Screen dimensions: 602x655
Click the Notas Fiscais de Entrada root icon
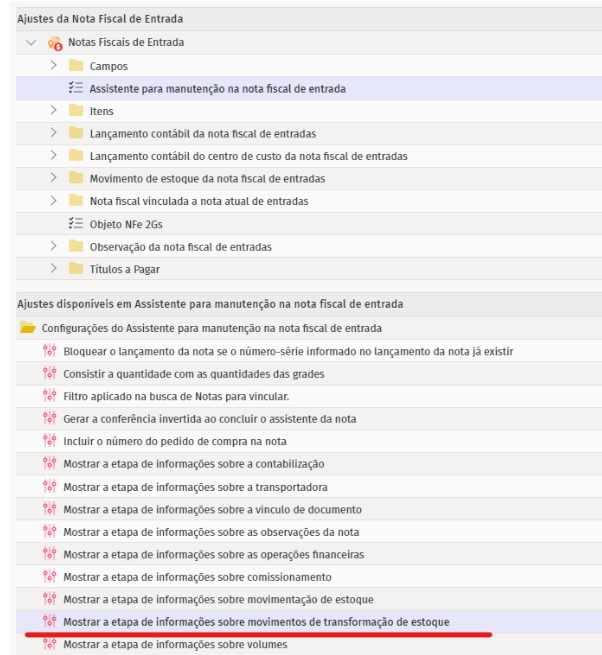pyautogui.click(x=55, y=43)
